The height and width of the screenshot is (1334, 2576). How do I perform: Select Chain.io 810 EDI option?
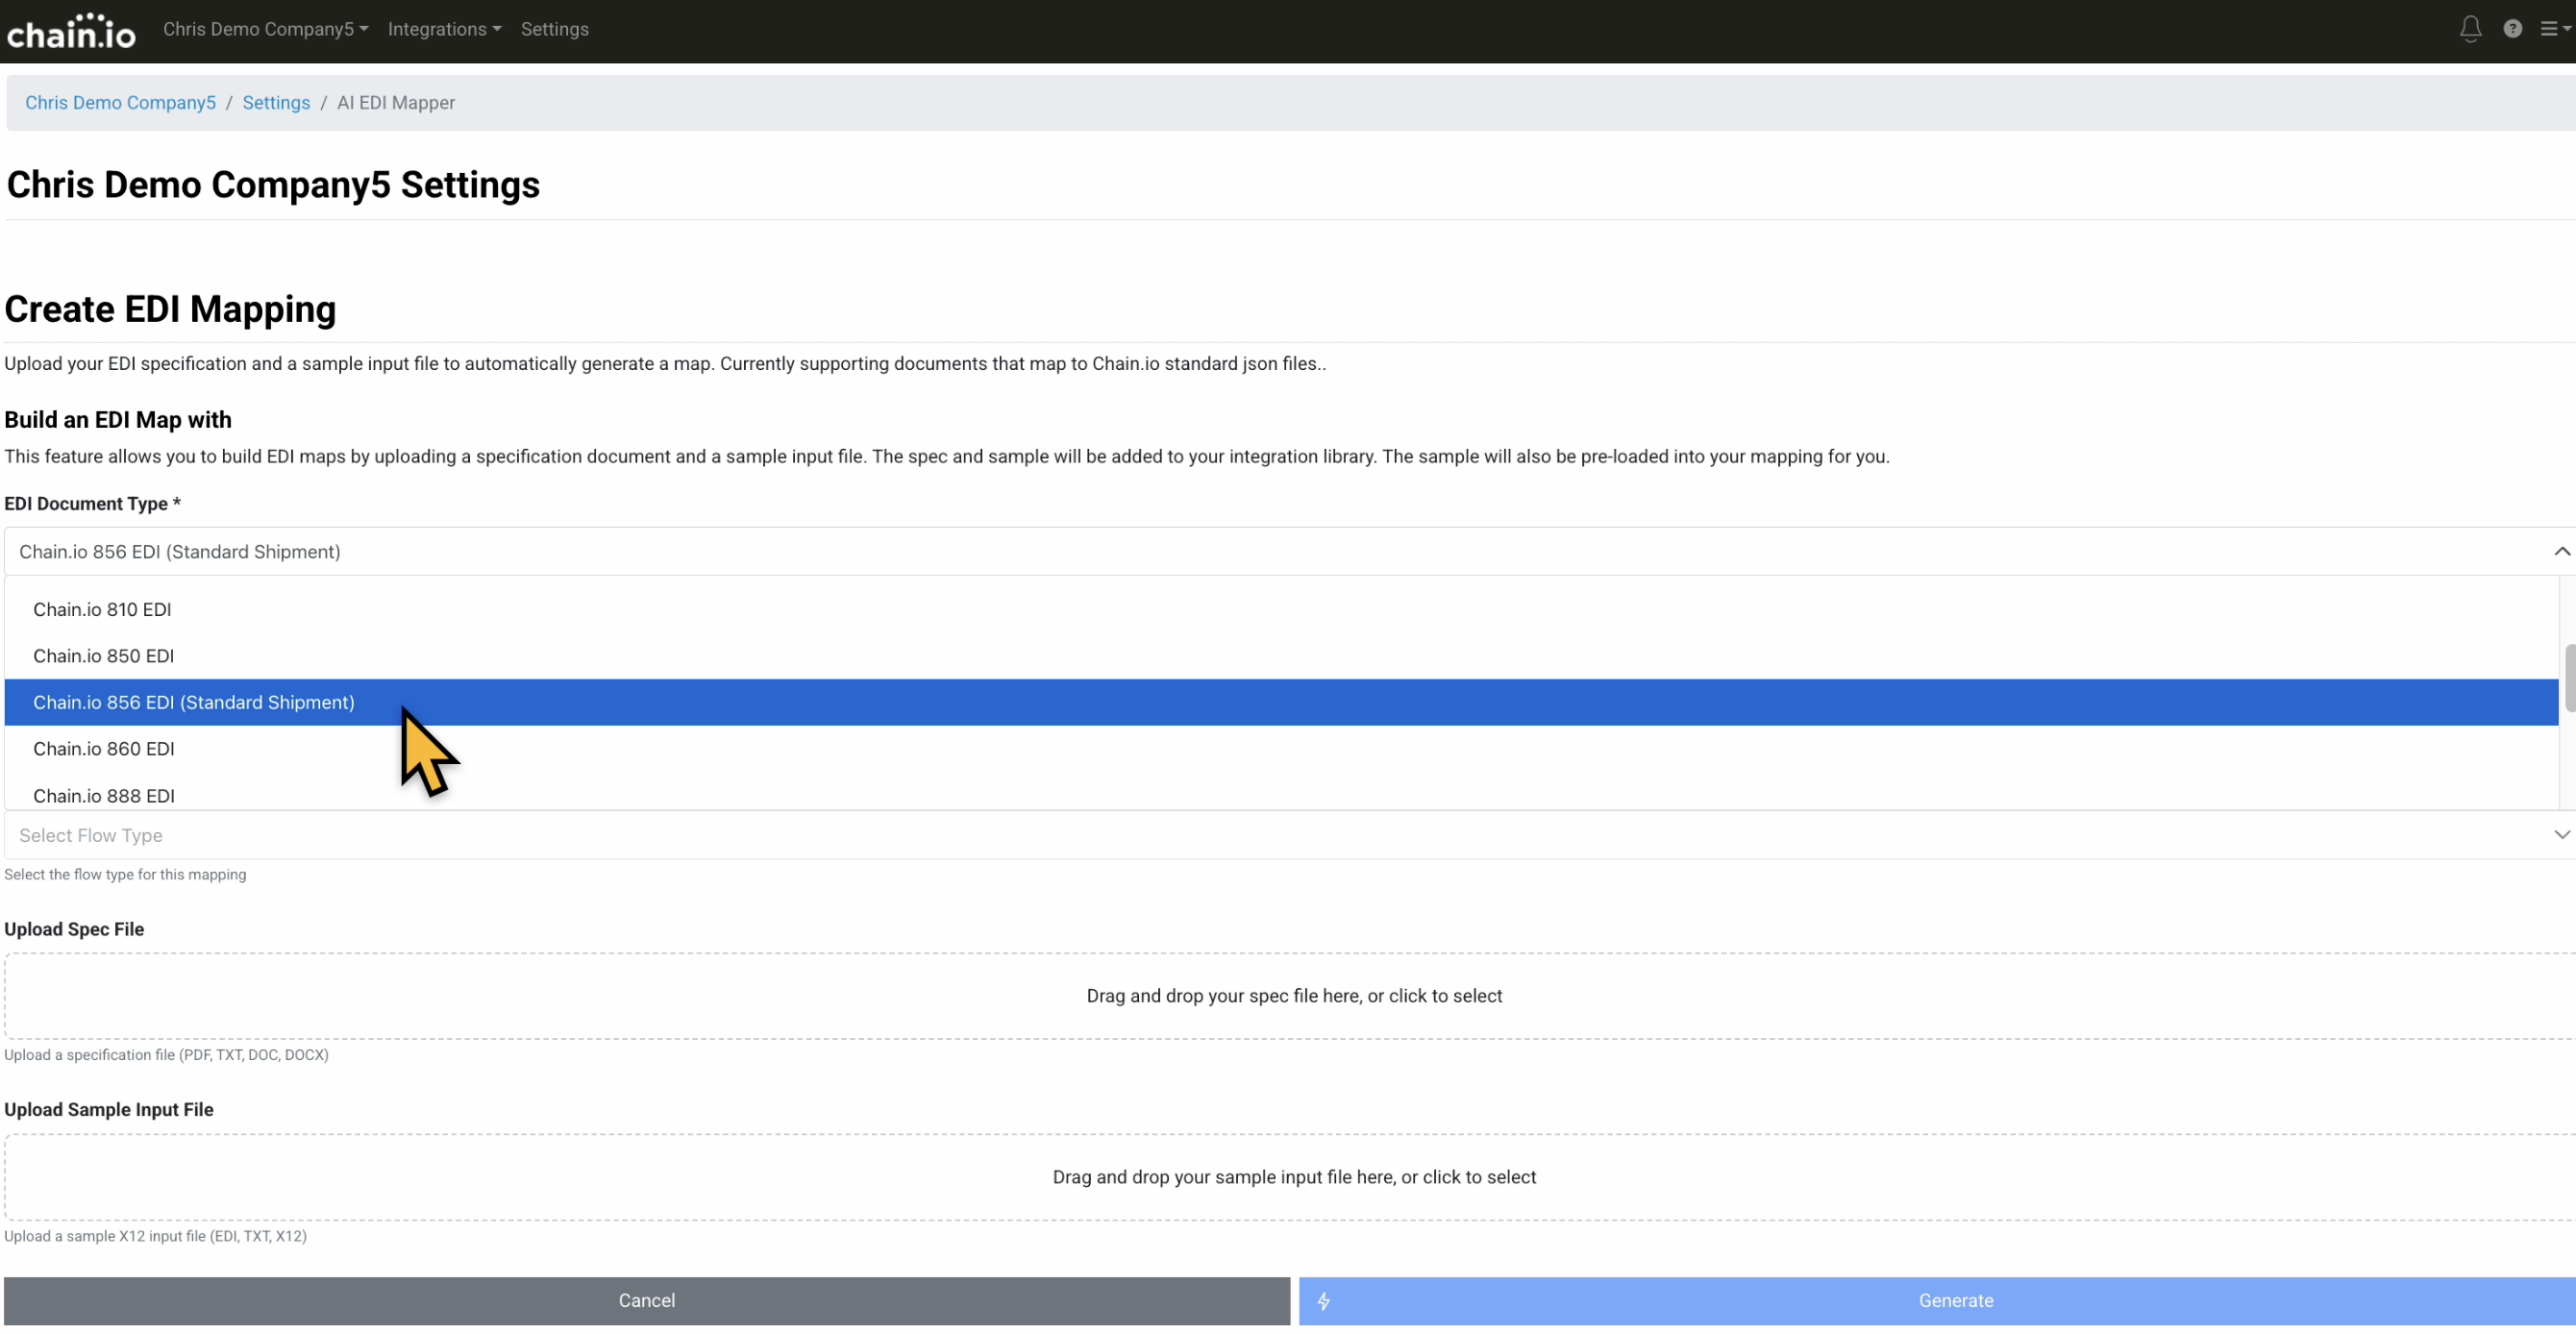coord(102,610)
